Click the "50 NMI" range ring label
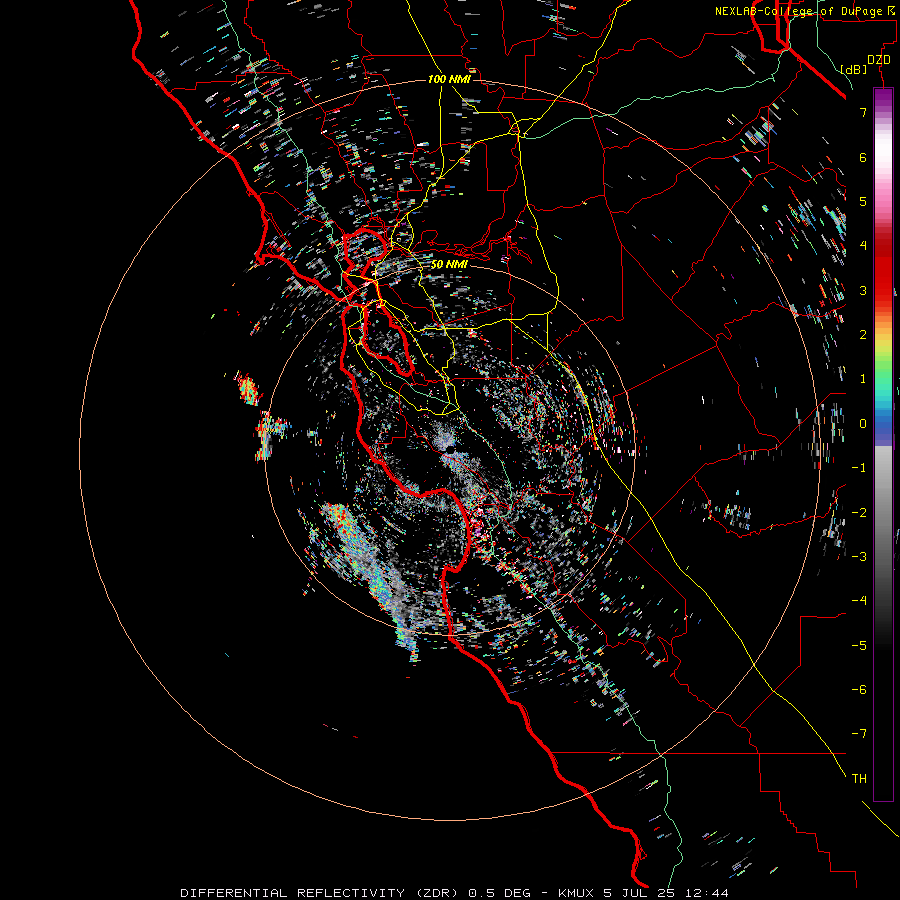 pos(449,265)
